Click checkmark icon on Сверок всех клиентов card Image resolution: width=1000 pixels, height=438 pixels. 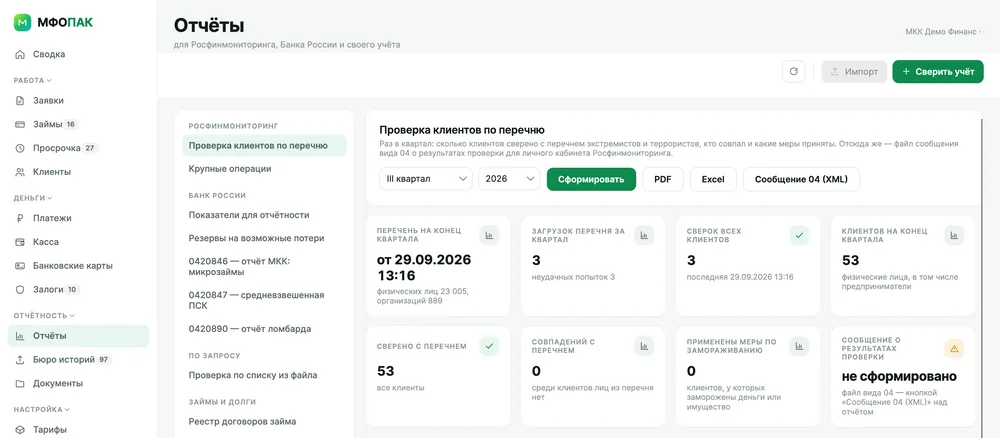coord(799,235)
